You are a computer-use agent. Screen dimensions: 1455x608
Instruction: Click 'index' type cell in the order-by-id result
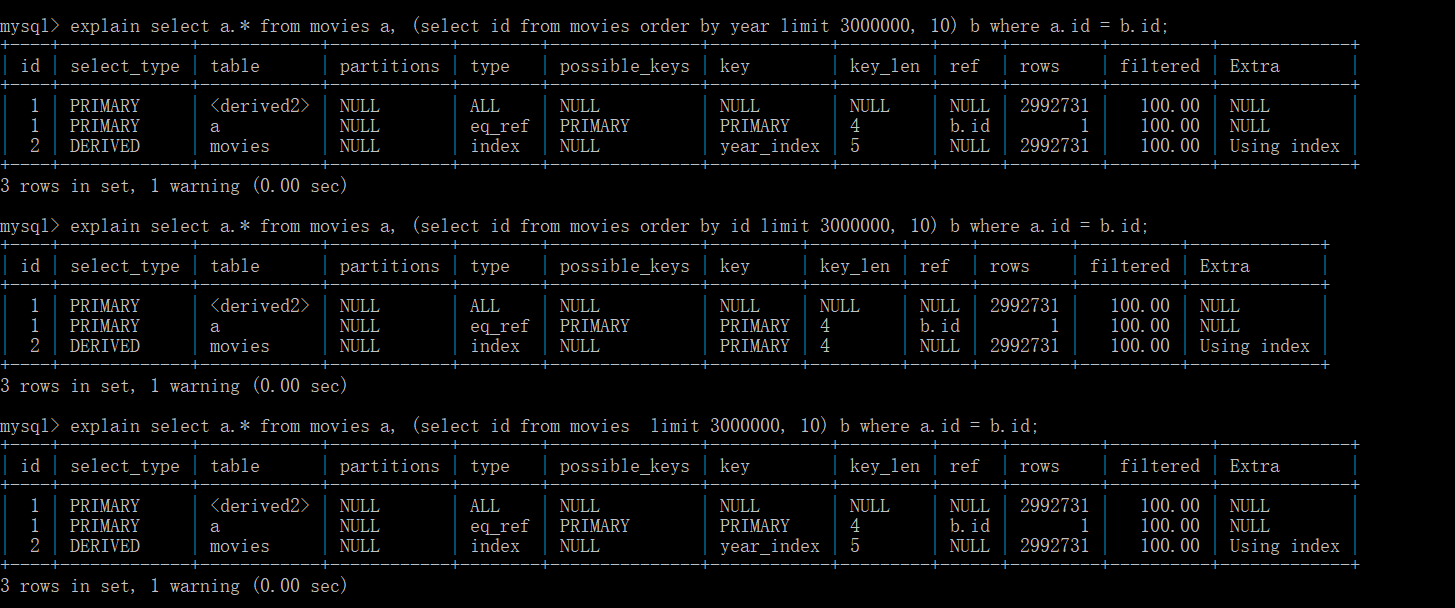click(495, 346)
